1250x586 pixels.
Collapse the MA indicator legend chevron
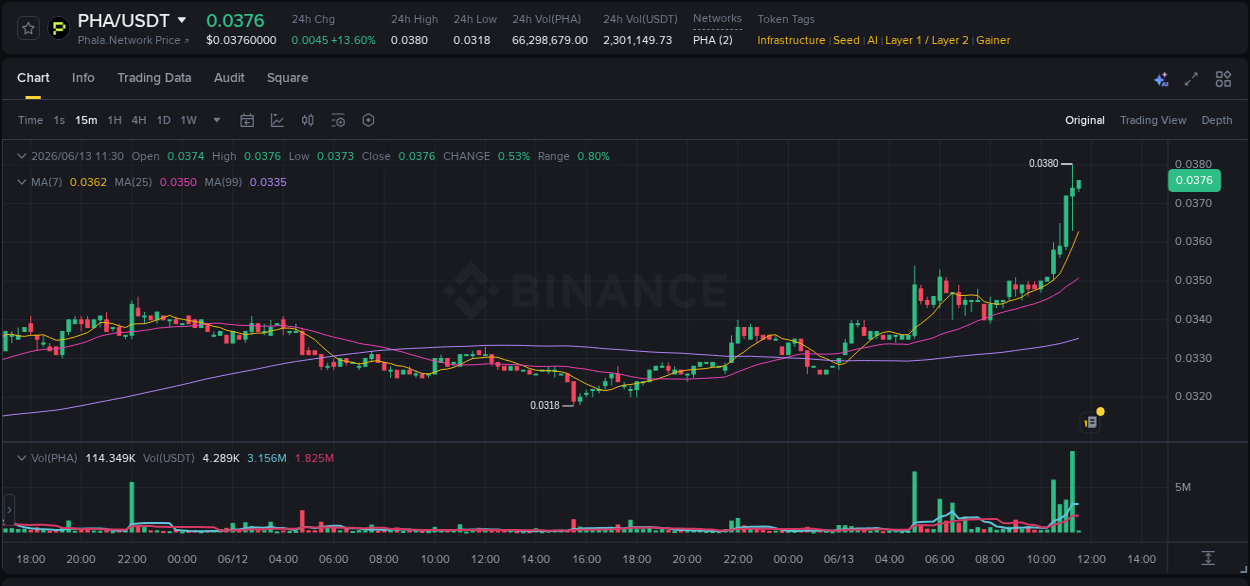[21, 182]
